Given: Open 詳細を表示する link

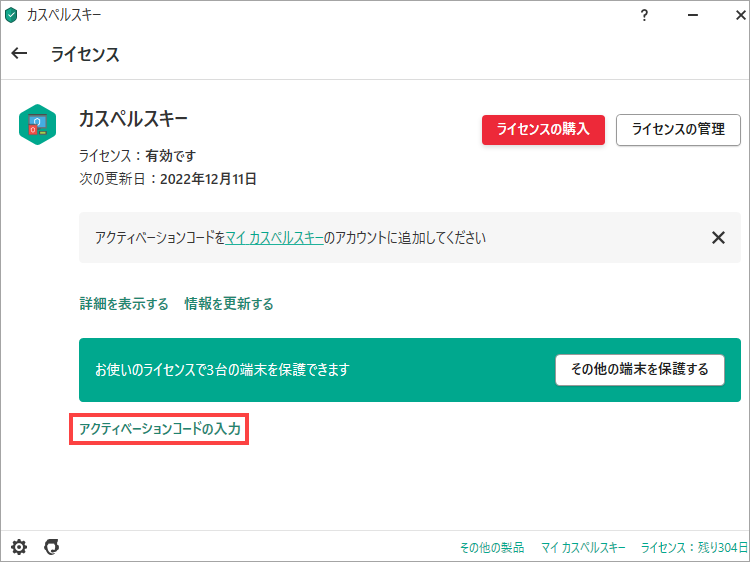Looking at the screenshot, I should coord(124,304).
